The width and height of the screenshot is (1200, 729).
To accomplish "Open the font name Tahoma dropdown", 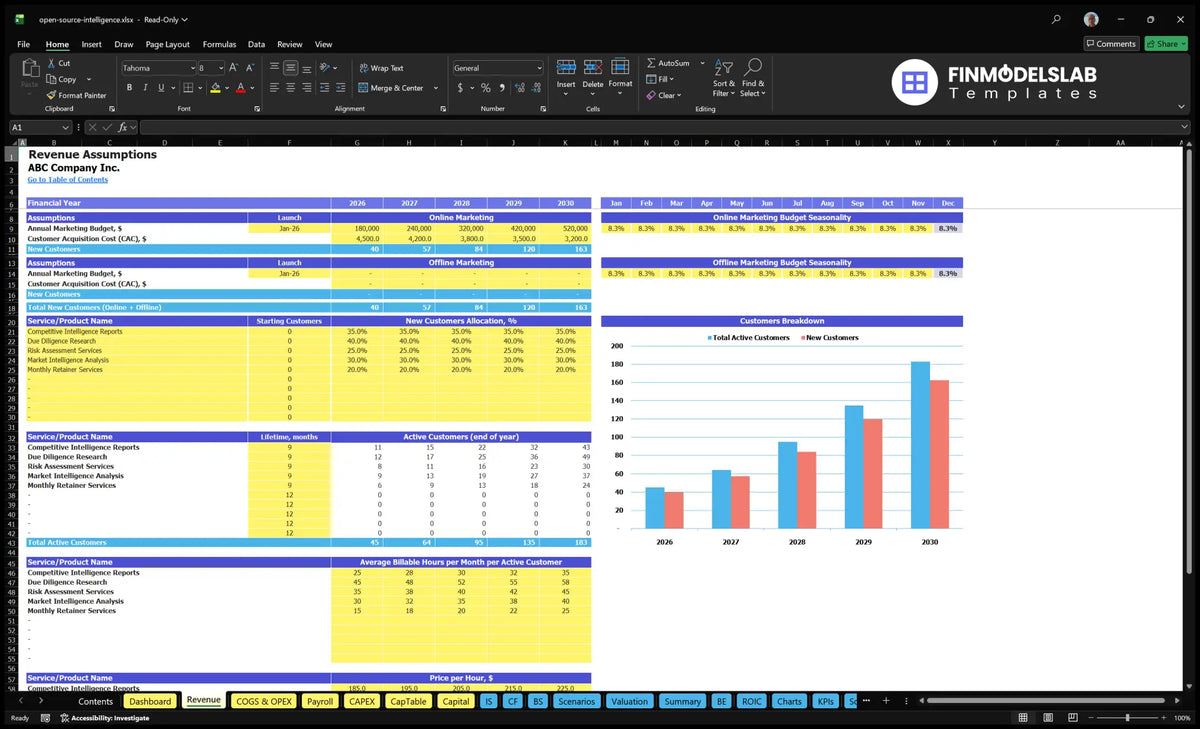I will (x=192, y=68).
